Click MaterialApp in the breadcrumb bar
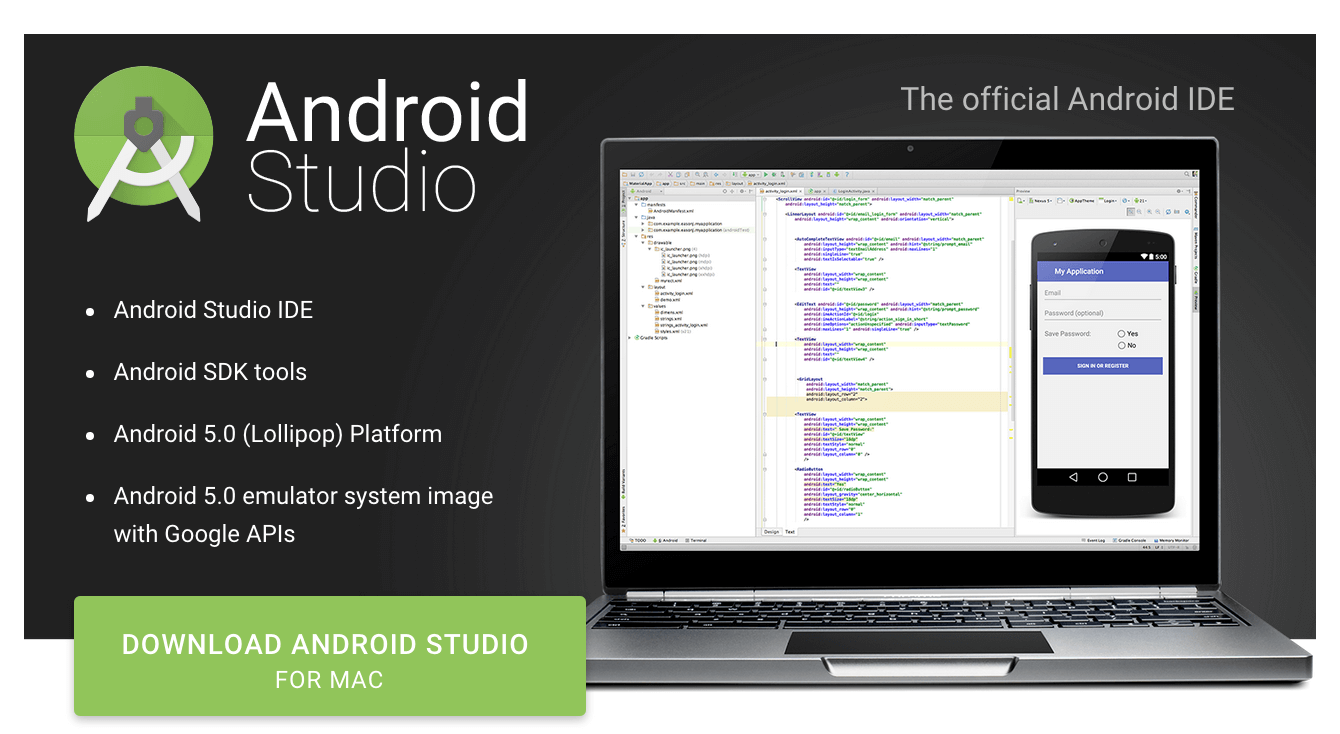 point(640,184)
